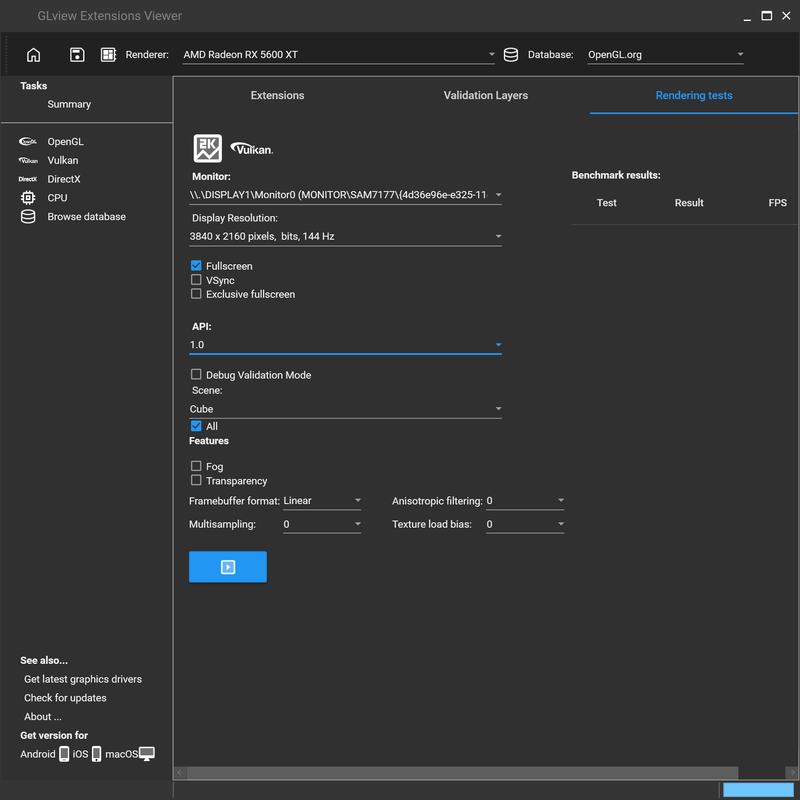Open the Texture load bias dropdown
This screenshot has height=800, width=800.
pyautogui.click(x=525, y=524)
